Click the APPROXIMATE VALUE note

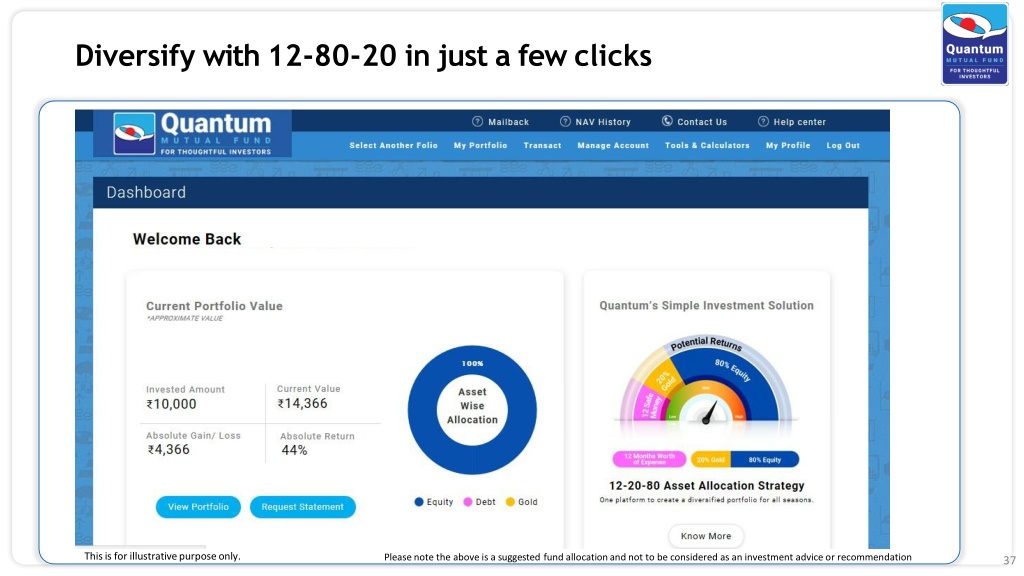(x=185, y=319)
